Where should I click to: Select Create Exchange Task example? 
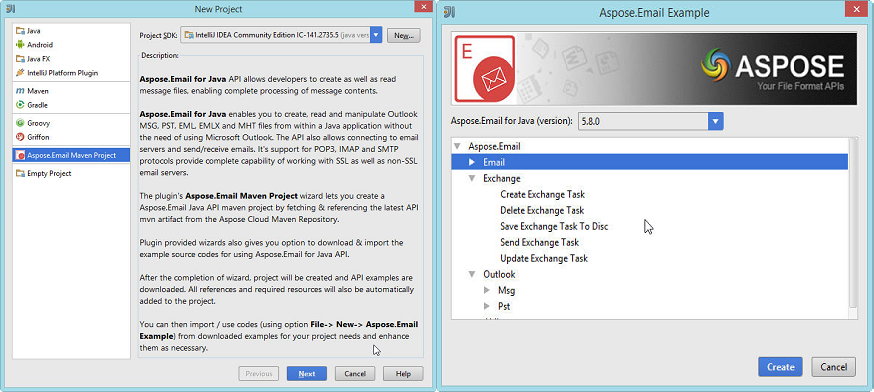point(542,195)
